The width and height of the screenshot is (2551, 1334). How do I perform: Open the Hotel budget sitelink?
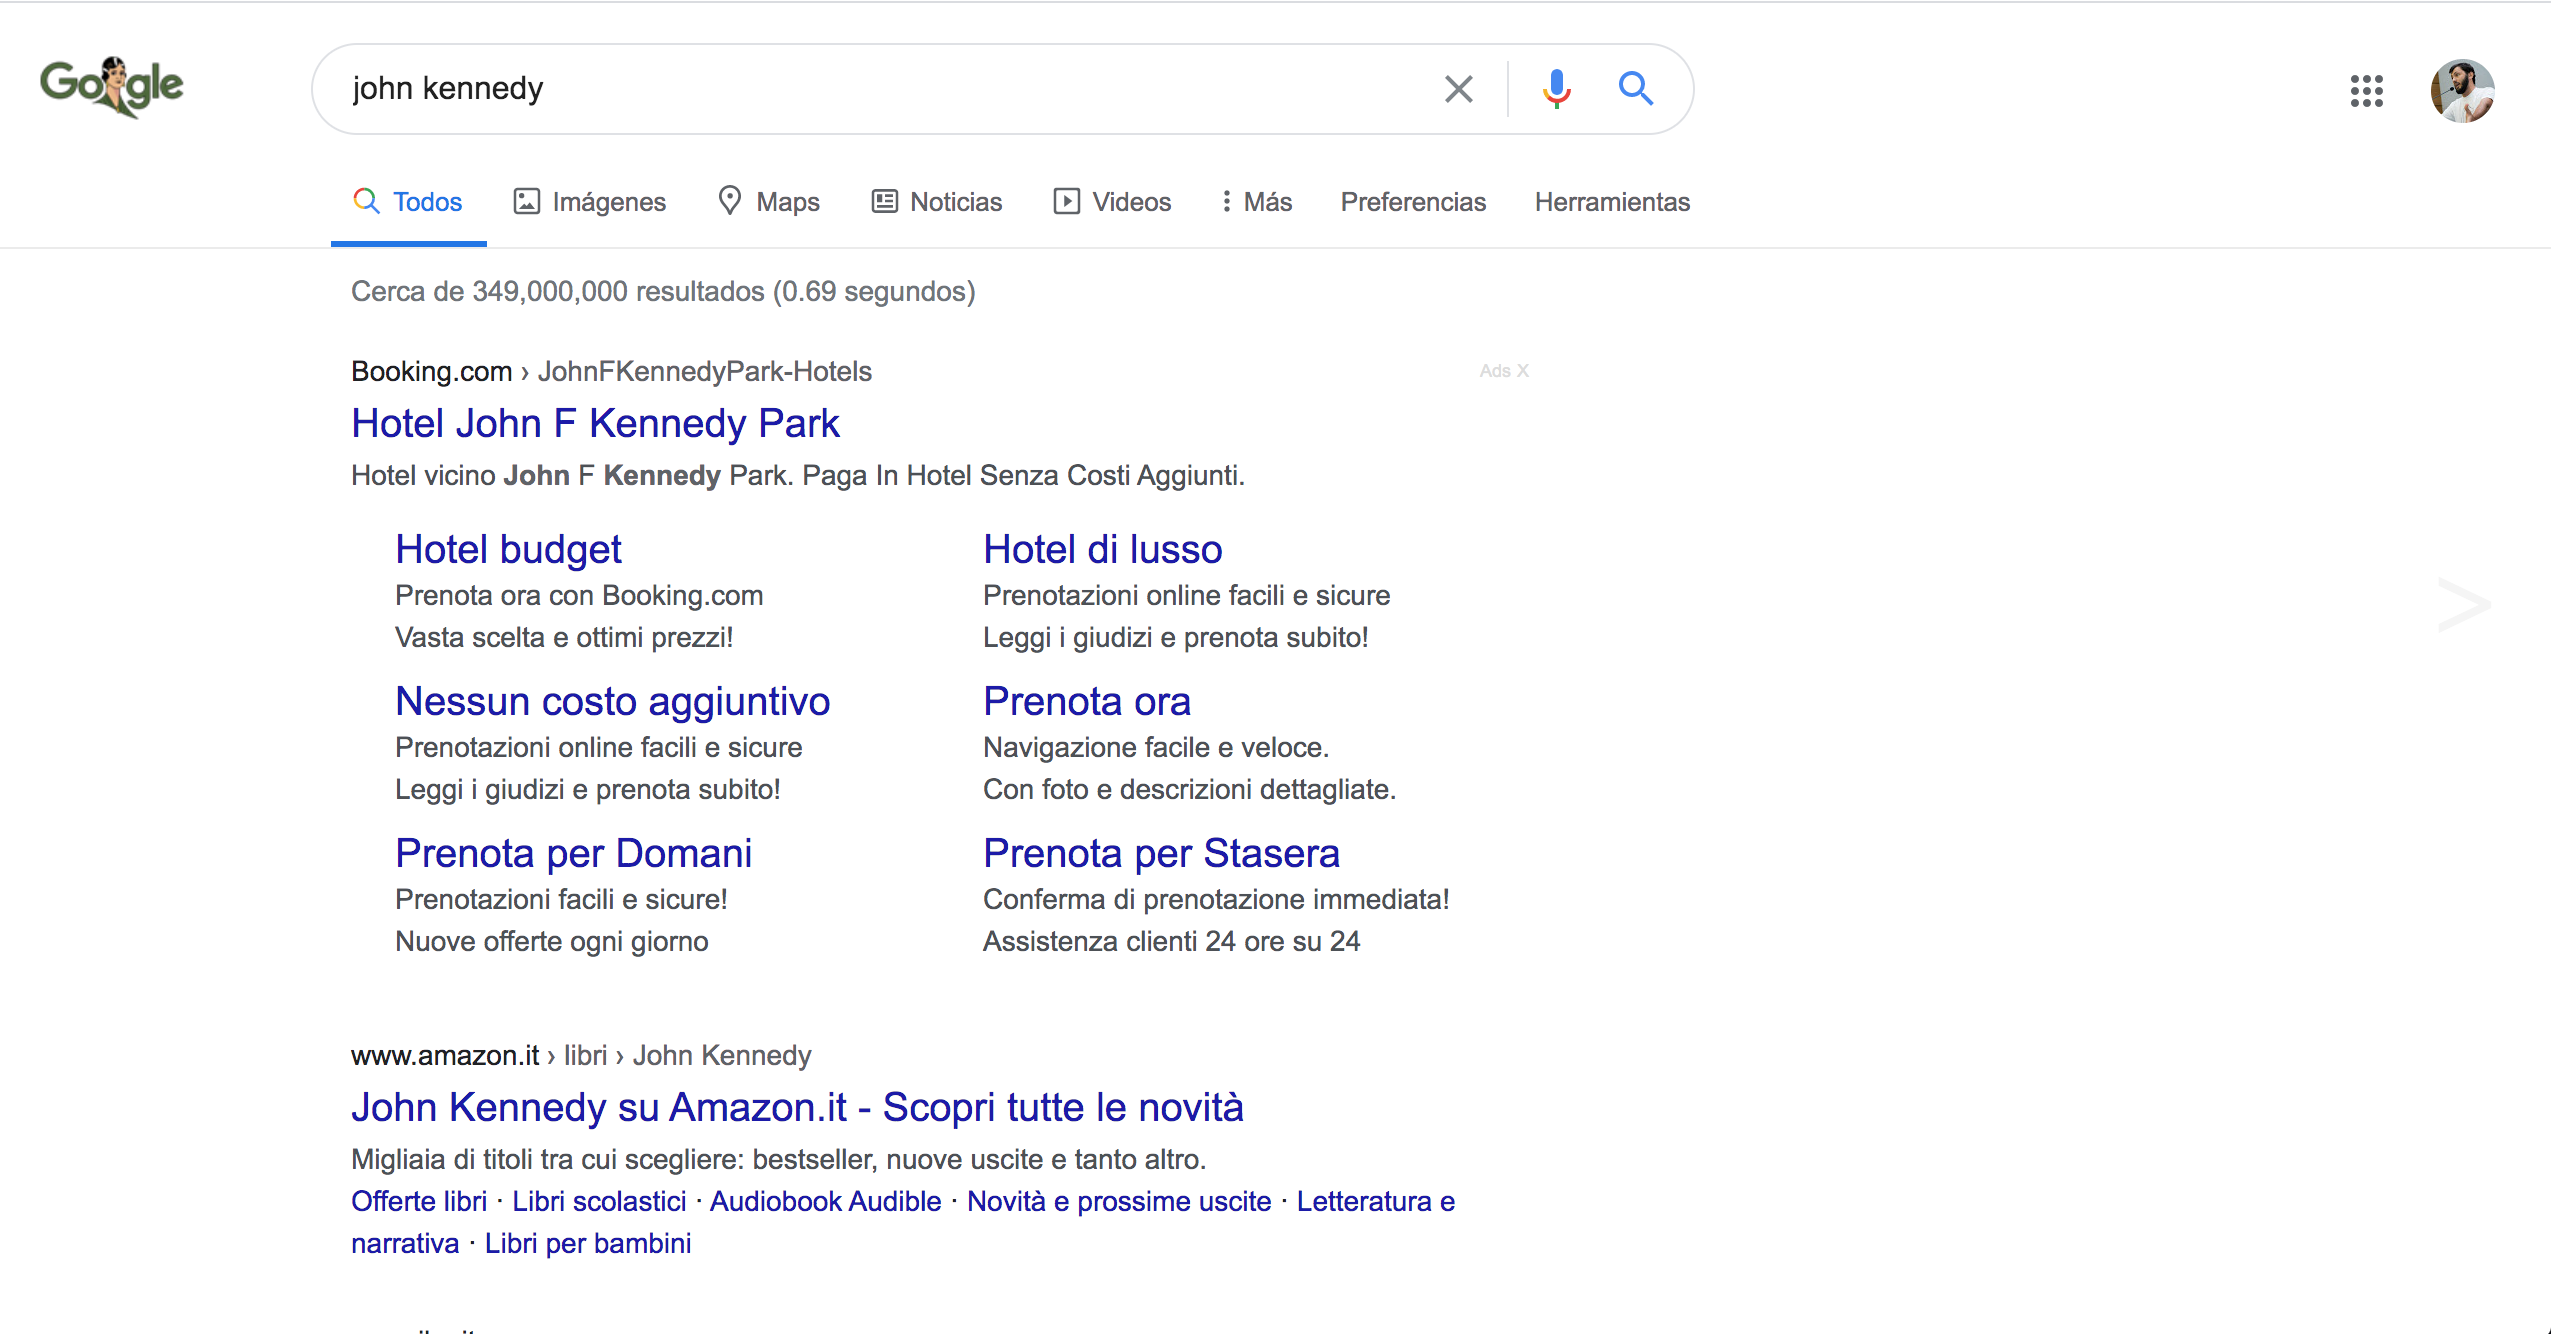click(x=508, y=549)
